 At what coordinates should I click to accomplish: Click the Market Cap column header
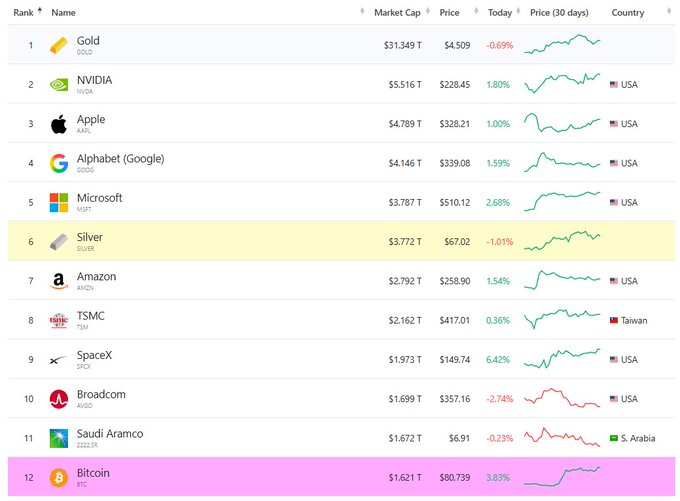pyautogui.click(x=397, y=13)
